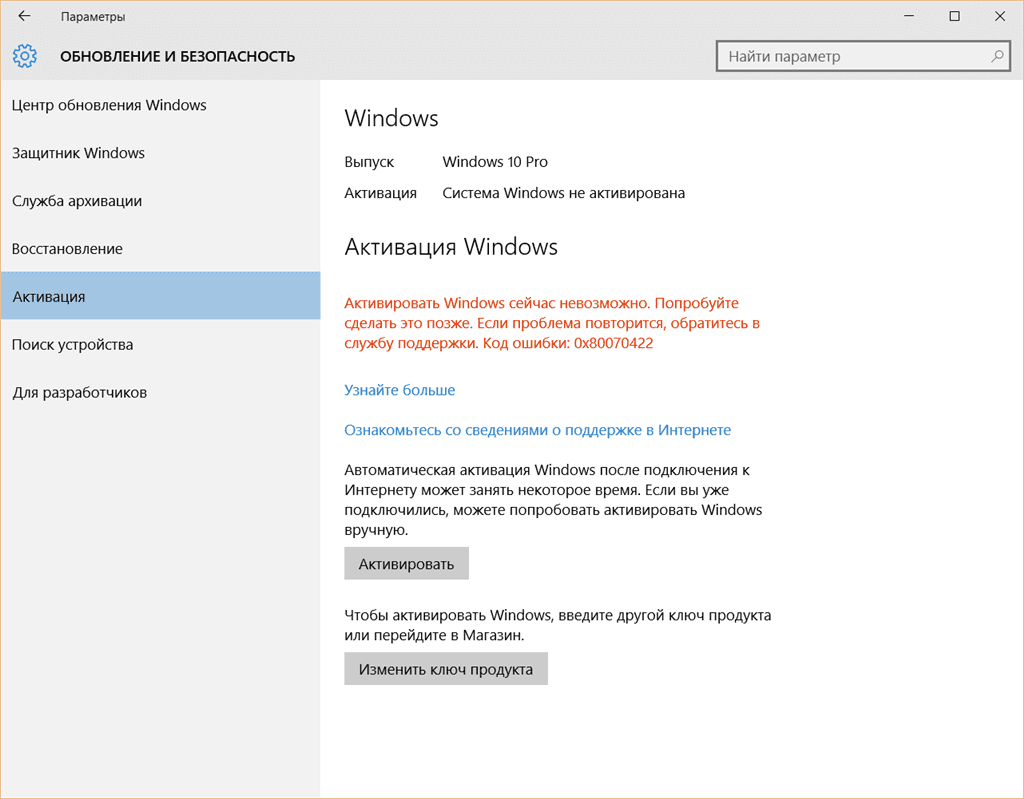The height and width of the screenshot is (799, 1024).
Task: Go back with the arrow icon
Action: 25,16
